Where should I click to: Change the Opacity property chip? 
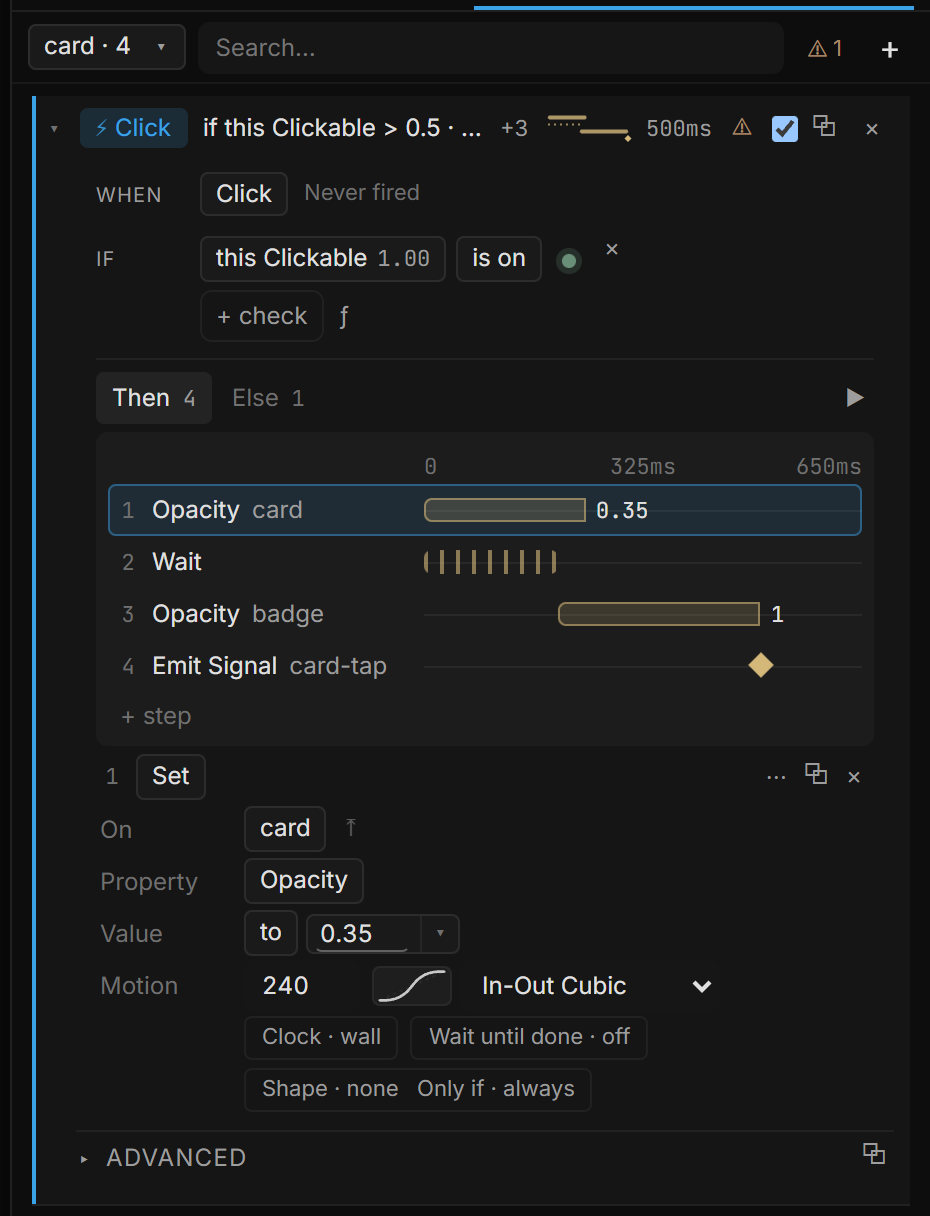(304, 881)
